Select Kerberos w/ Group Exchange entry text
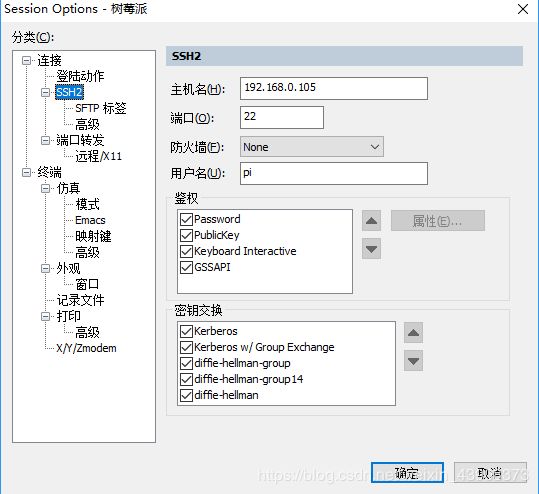 [x=264, y=347]
